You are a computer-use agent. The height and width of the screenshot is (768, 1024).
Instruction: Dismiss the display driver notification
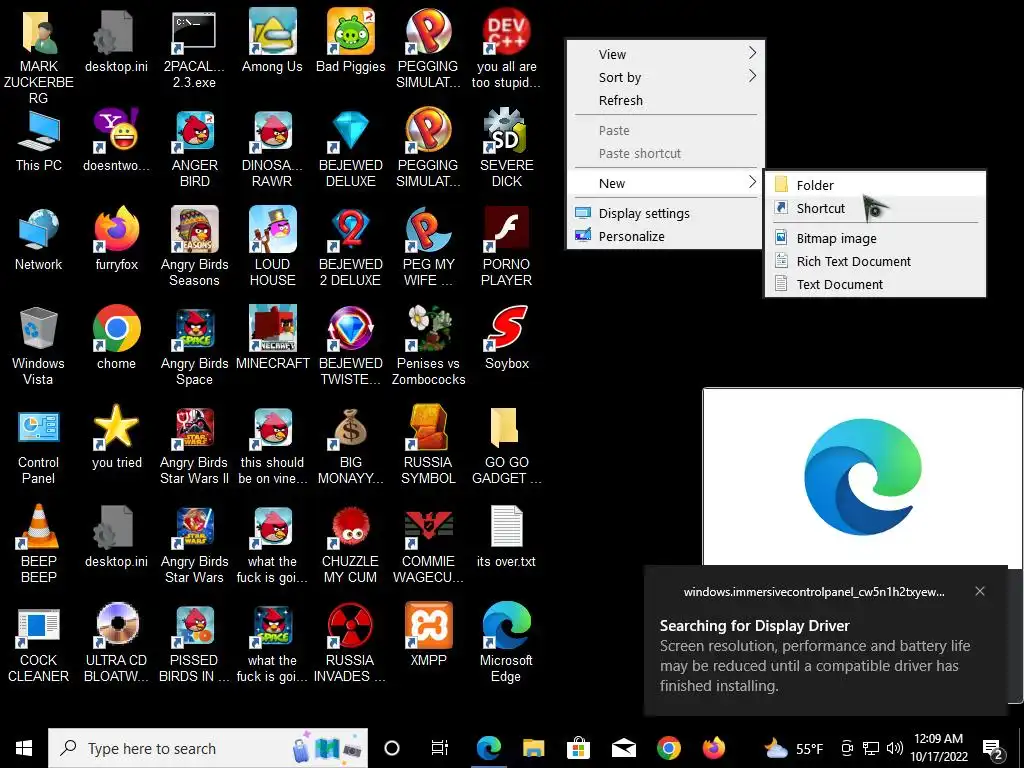(x=980, y=591)
